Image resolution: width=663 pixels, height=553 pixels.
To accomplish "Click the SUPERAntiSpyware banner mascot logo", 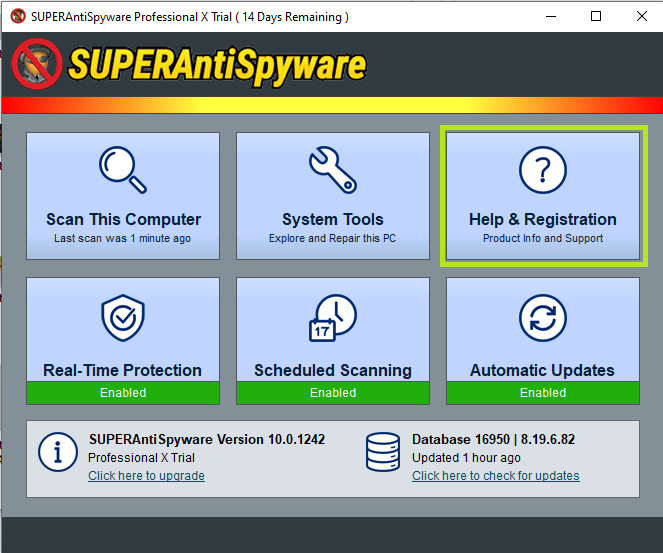I will coord(37,64).
